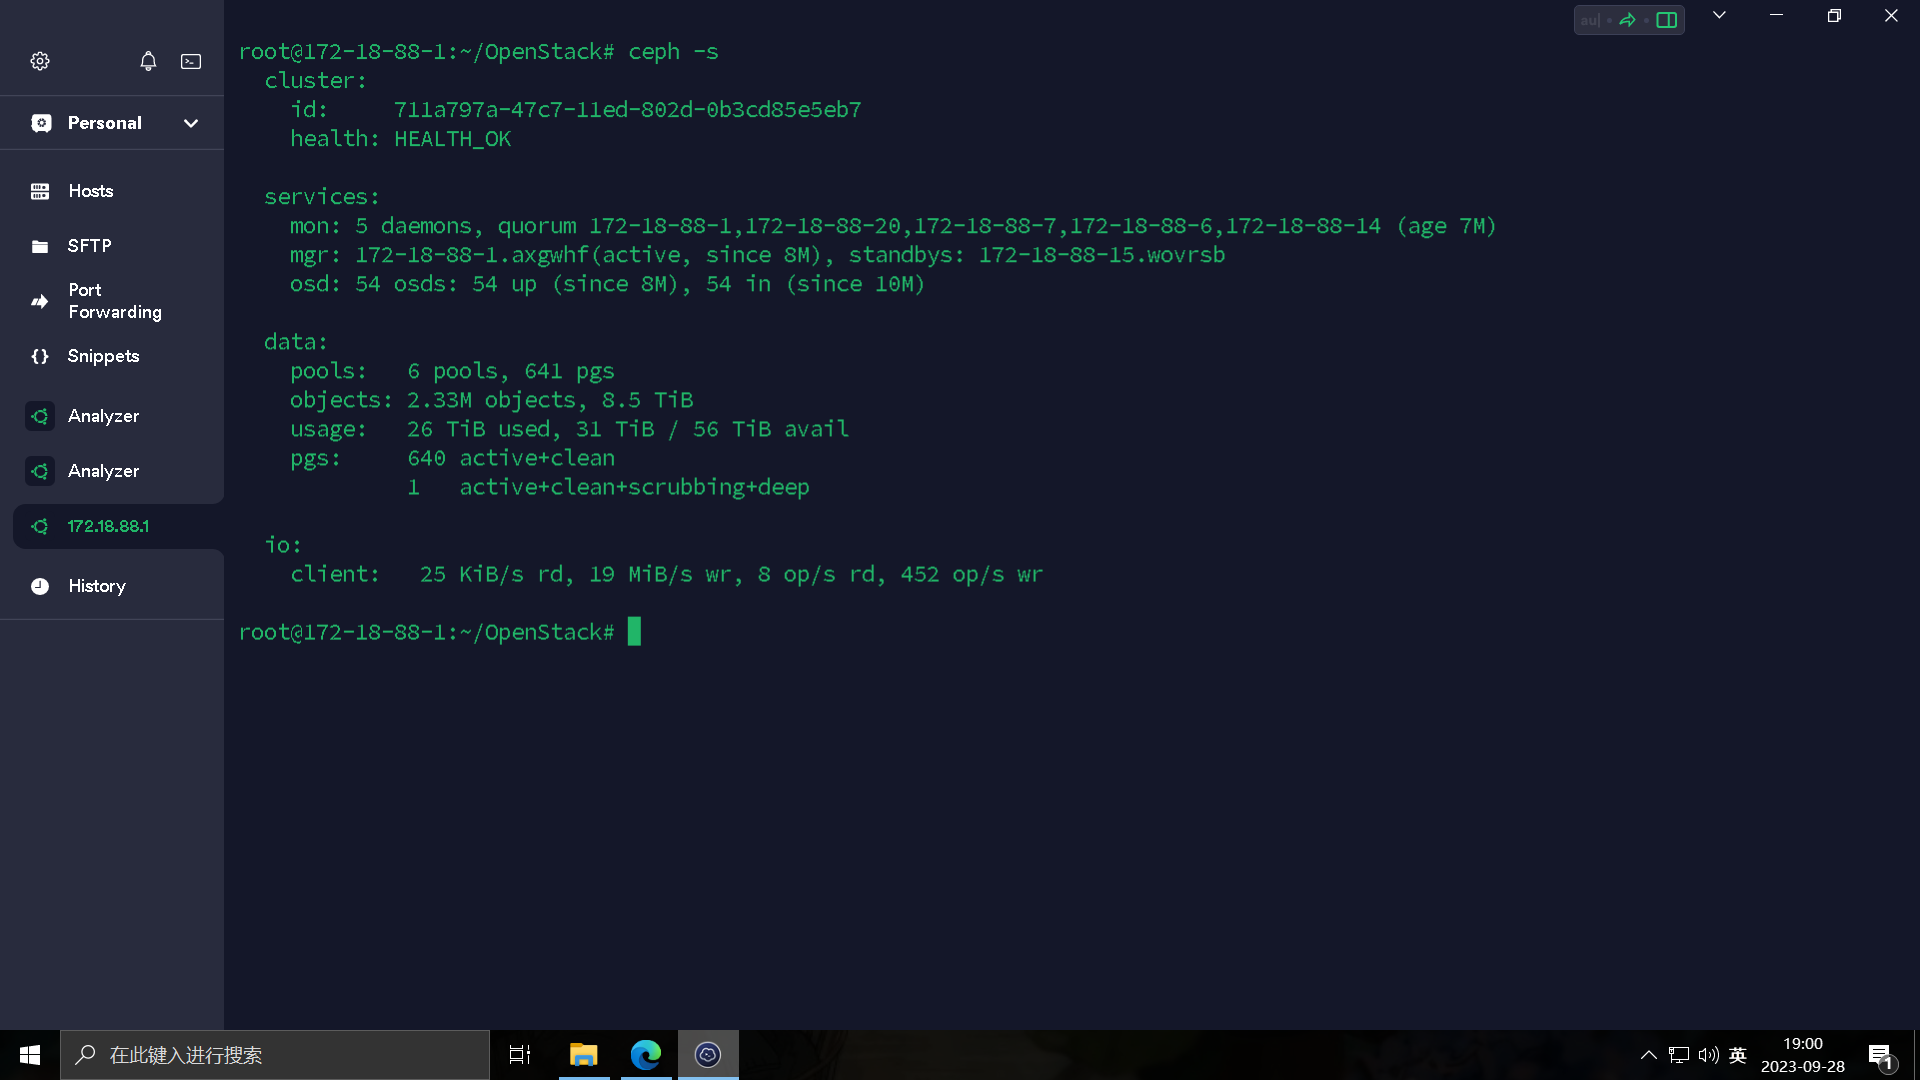Click 'active+clean+scrubbing+deep' text
The width and height of the screenshot is (1920, 1080).
[634, 487]
